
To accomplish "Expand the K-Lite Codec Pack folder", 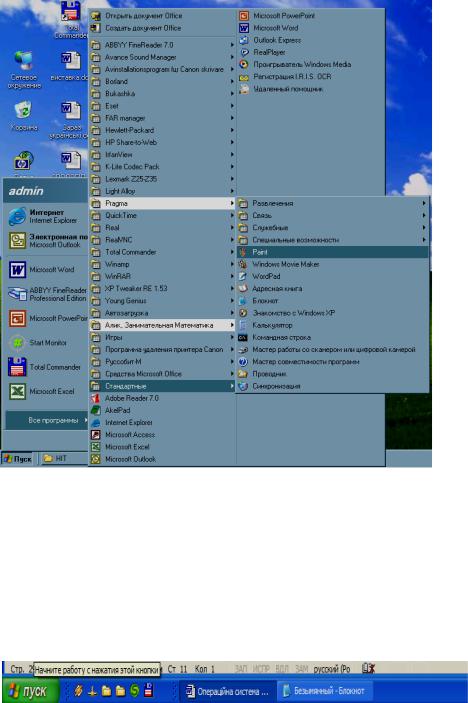I will pyautogui.click(x=162, y=167).
